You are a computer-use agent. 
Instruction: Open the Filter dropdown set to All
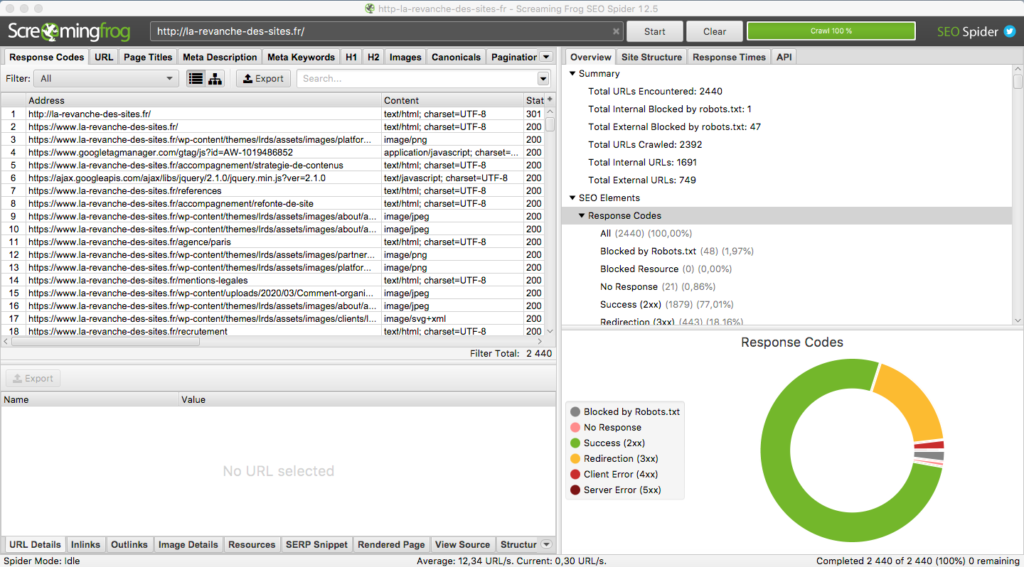coord(106,78)
